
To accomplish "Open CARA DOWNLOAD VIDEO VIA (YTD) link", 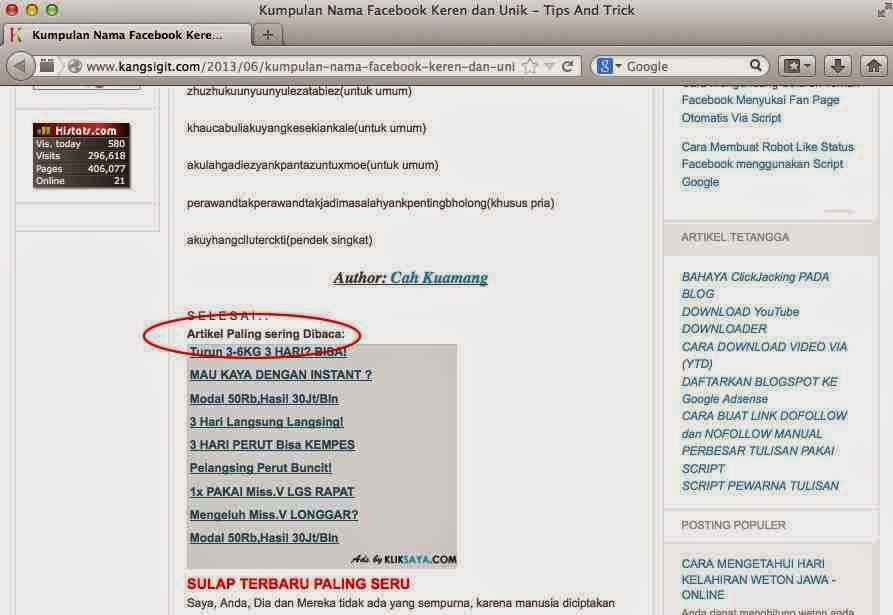I will click(764, 355).
